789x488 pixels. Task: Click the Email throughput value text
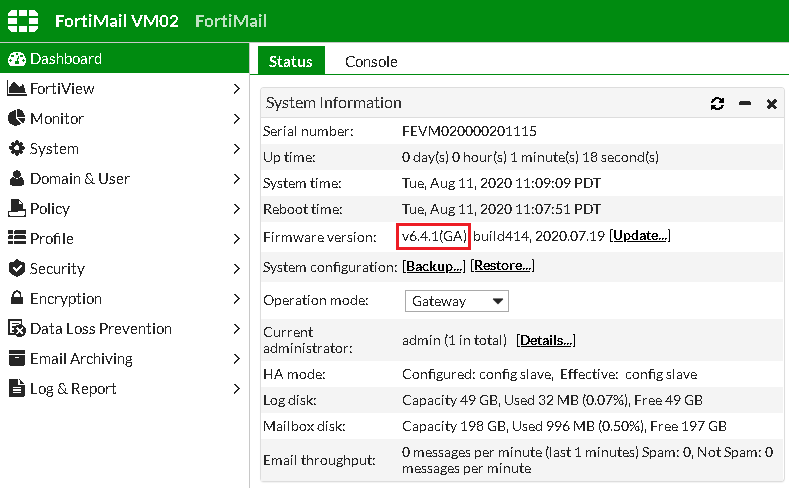(587, 460)
